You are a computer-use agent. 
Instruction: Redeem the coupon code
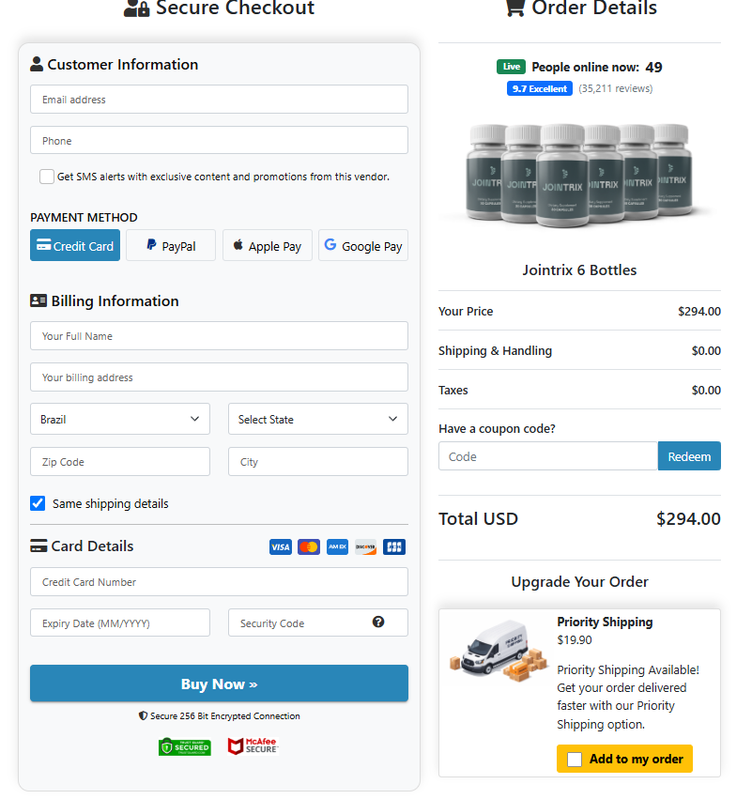point(689,456)
